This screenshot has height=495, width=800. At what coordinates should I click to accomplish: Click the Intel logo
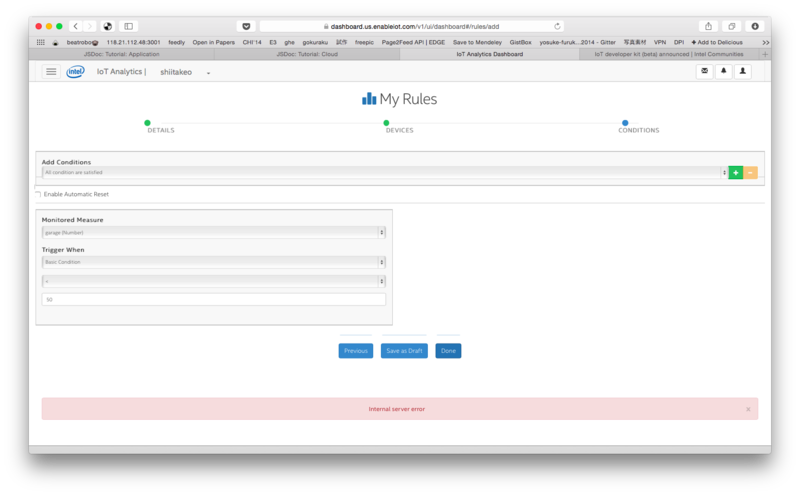[76, 71]
